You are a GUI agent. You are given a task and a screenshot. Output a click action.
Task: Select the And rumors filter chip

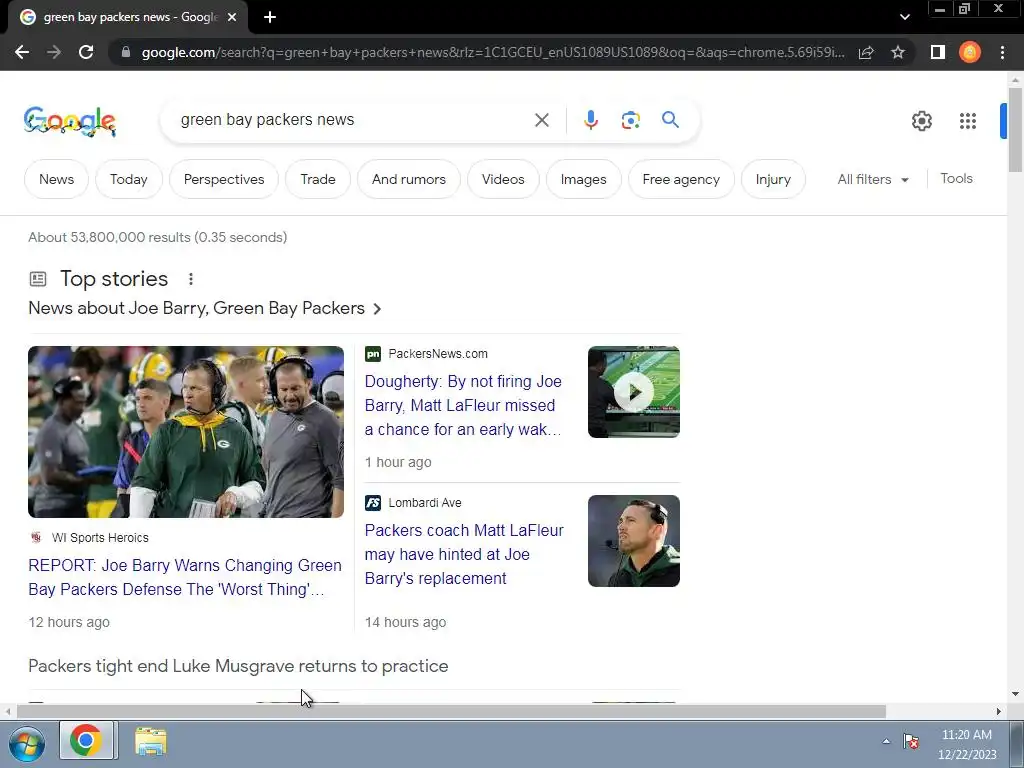[409, 179]
